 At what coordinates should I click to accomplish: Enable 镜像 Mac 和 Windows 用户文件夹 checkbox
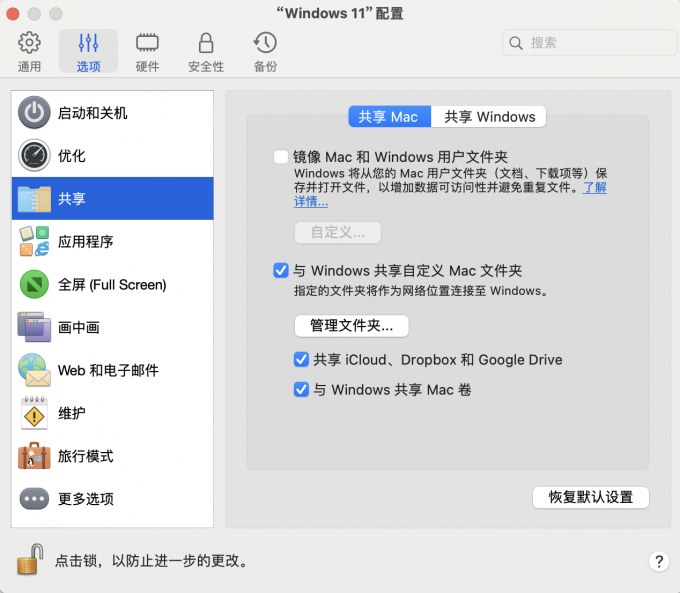point(281,157)
